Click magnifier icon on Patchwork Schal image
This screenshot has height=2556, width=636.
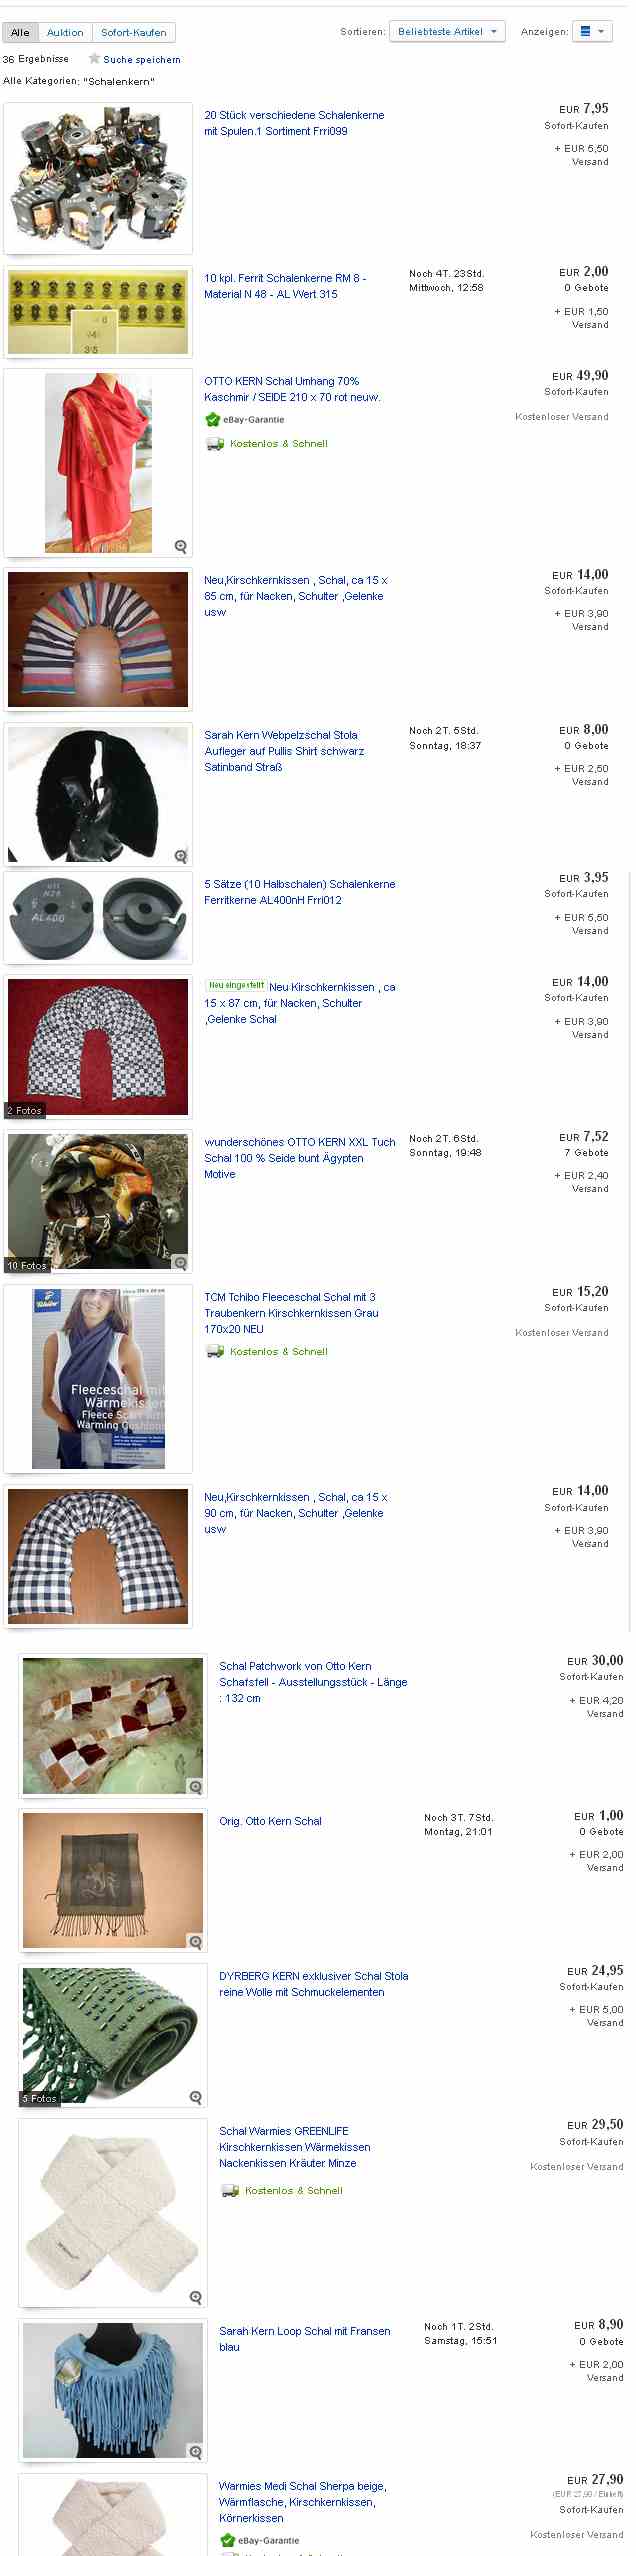tap(196, 1787)
